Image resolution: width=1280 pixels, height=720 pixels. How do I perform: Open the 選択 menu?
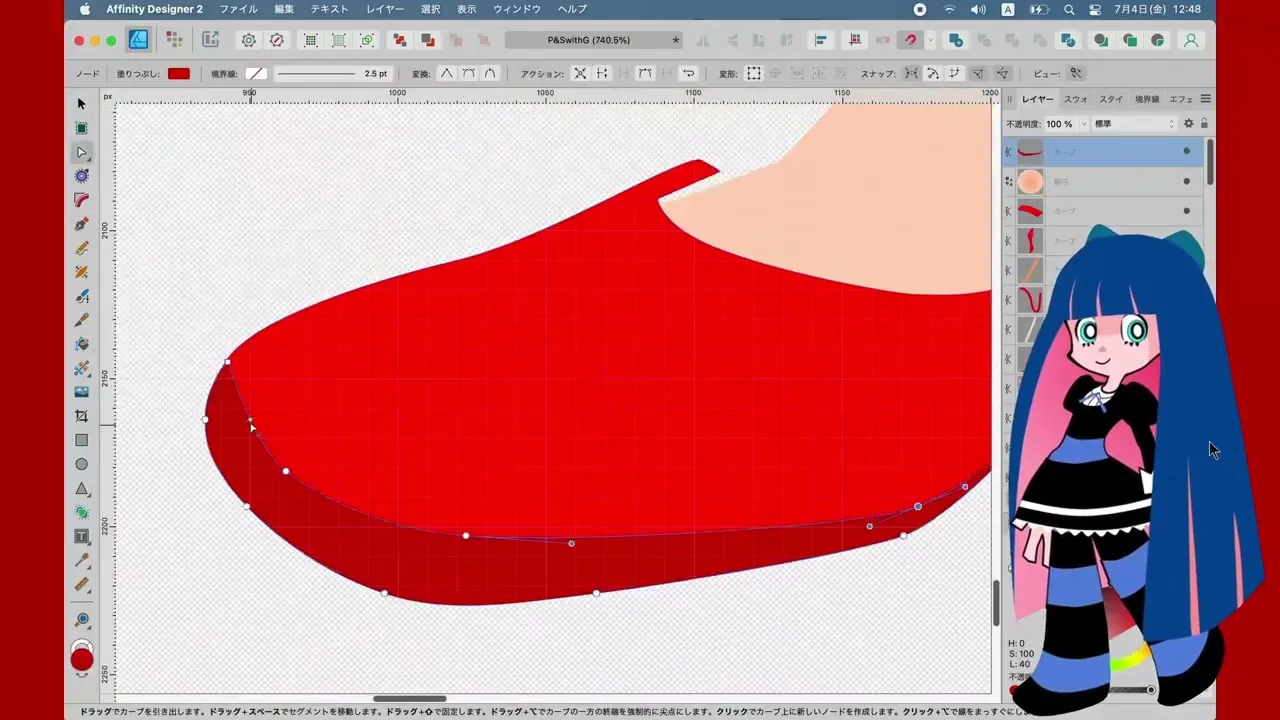tap(430, 9)
